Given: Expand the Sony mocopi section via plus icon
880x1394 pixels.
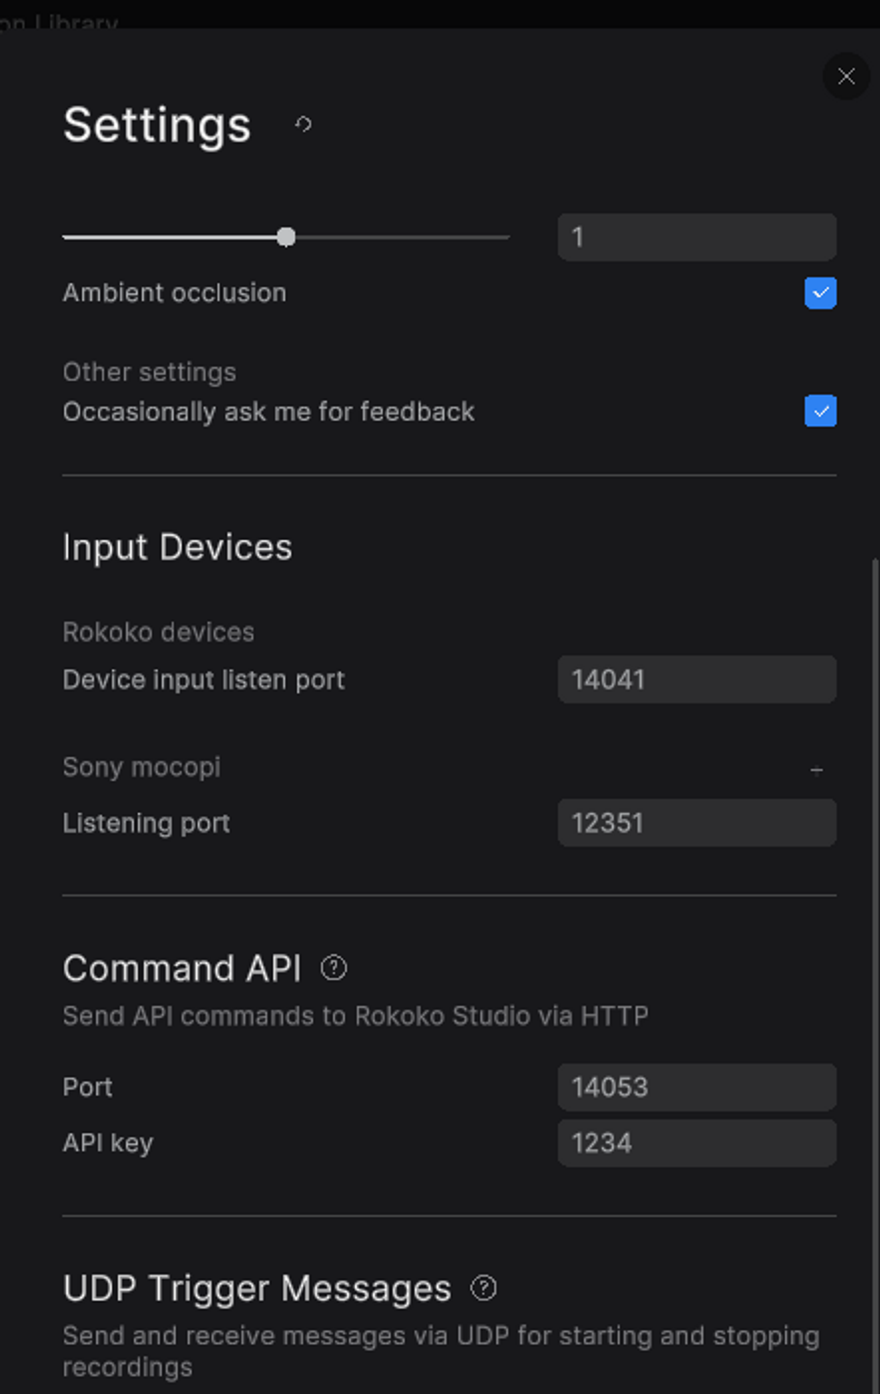Looking at the screenshot, I should [817, 769].
